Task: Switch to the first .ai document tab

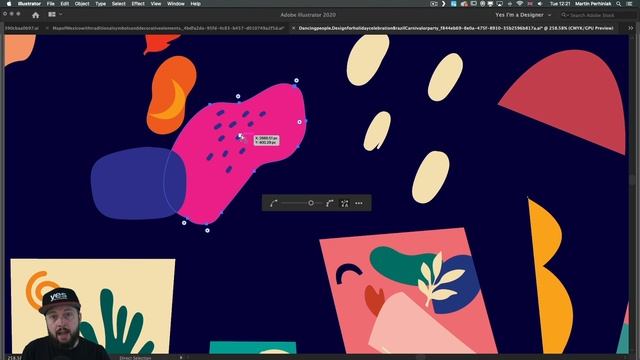Action: coord(21,28)
